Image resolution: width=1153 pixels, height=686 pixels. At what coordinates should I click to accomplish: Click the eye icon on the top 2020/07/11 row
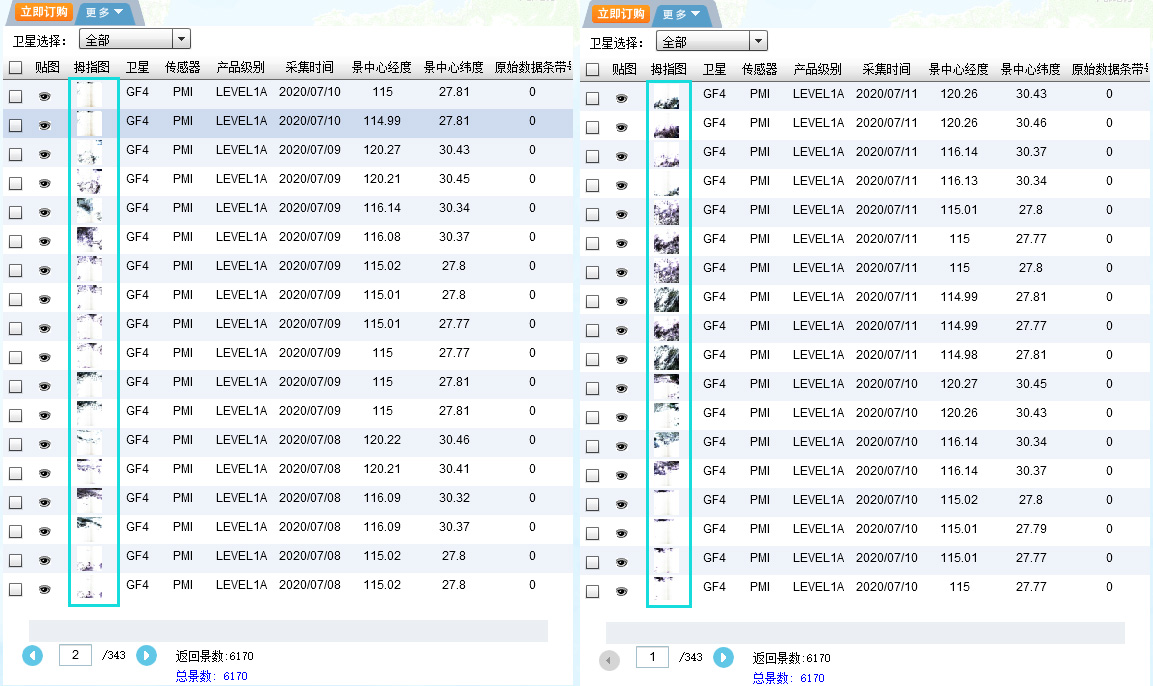tap(621, 98)
